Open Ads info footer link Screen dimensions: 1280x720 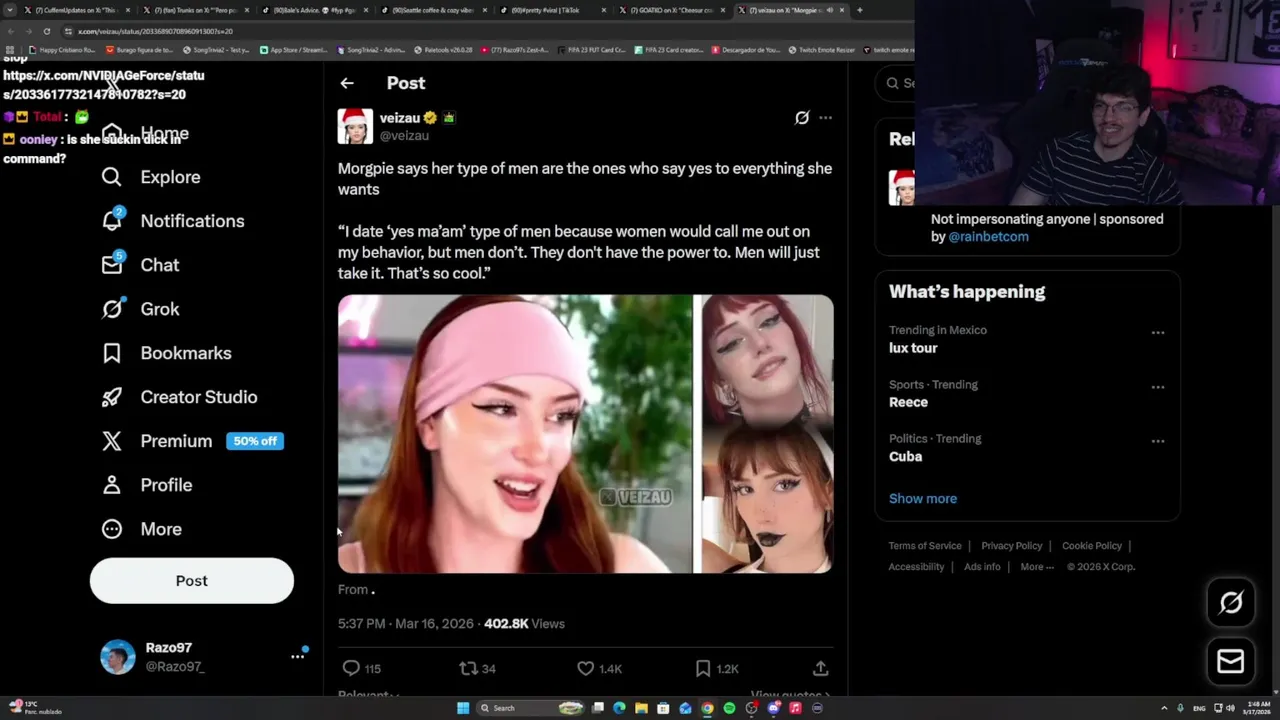[982, 567]
